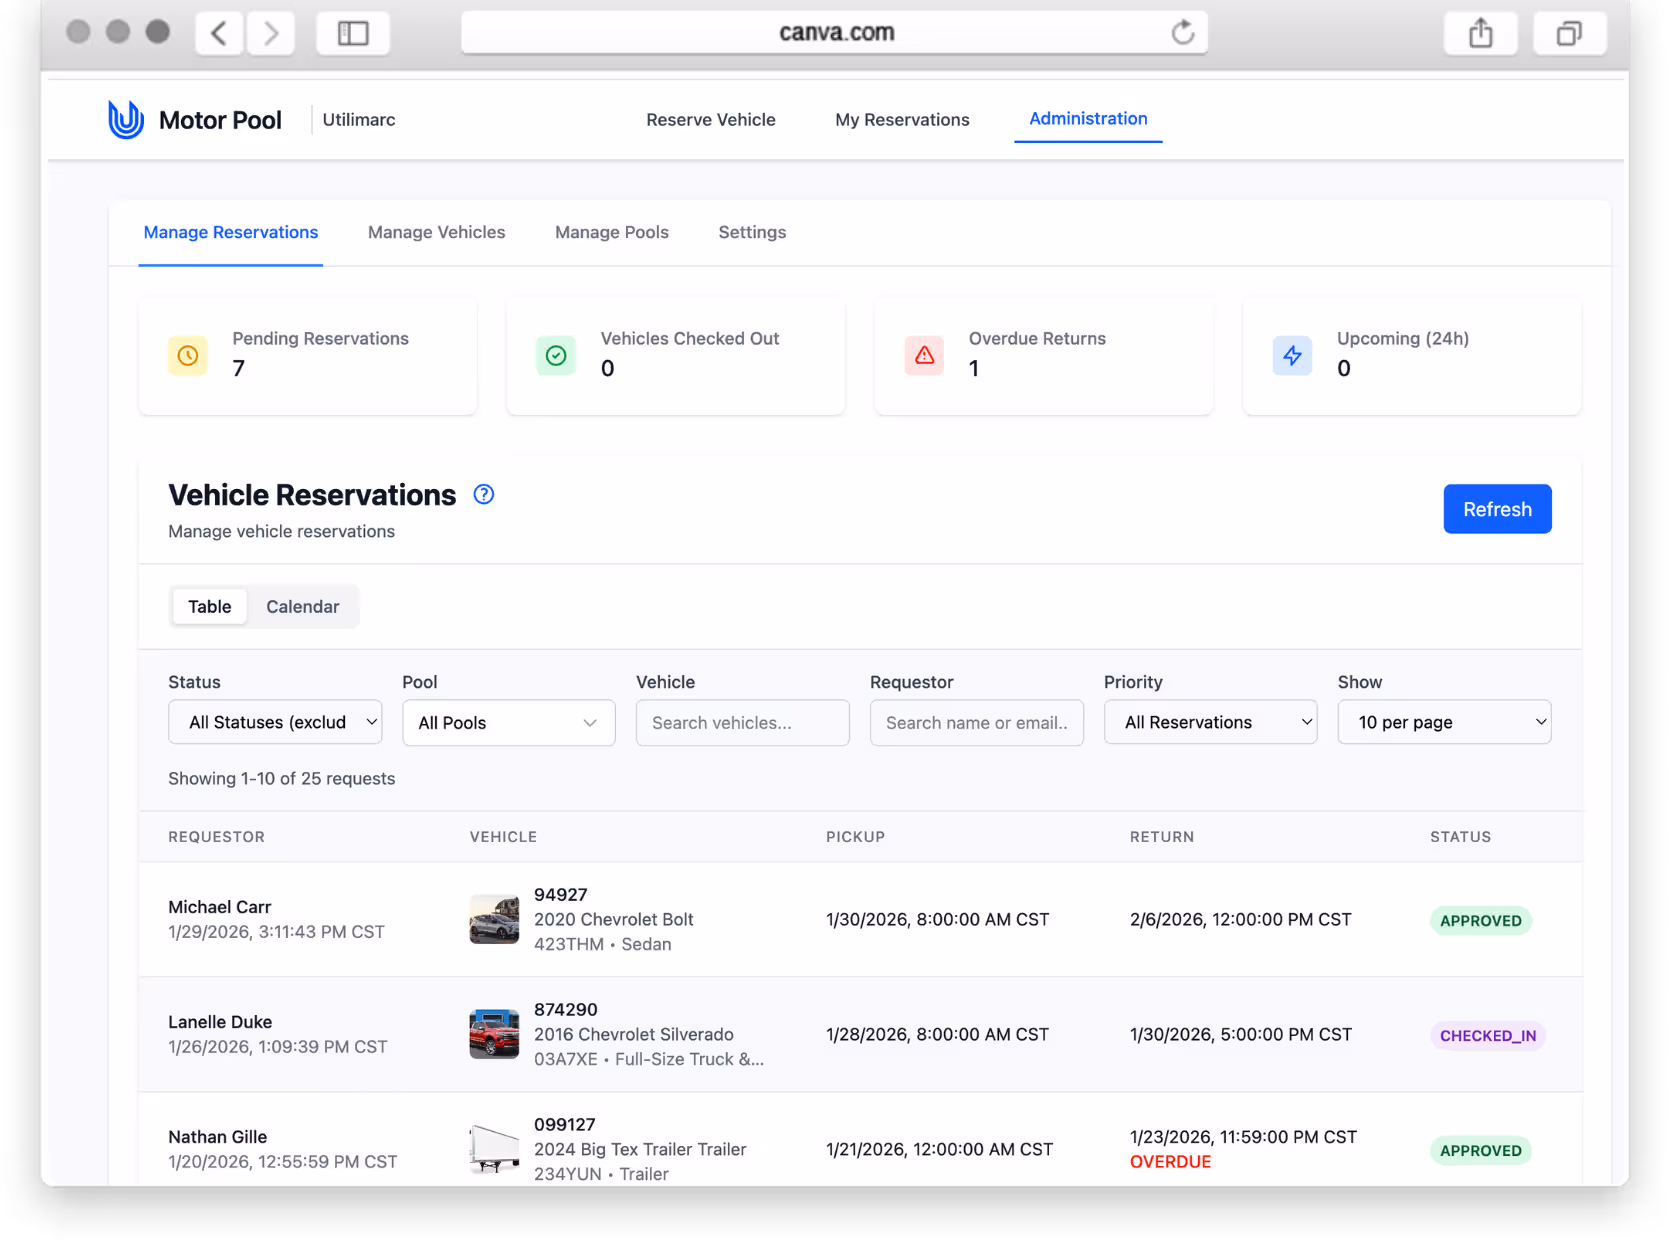Sort by the STATUS column header

coord(1461,837)
